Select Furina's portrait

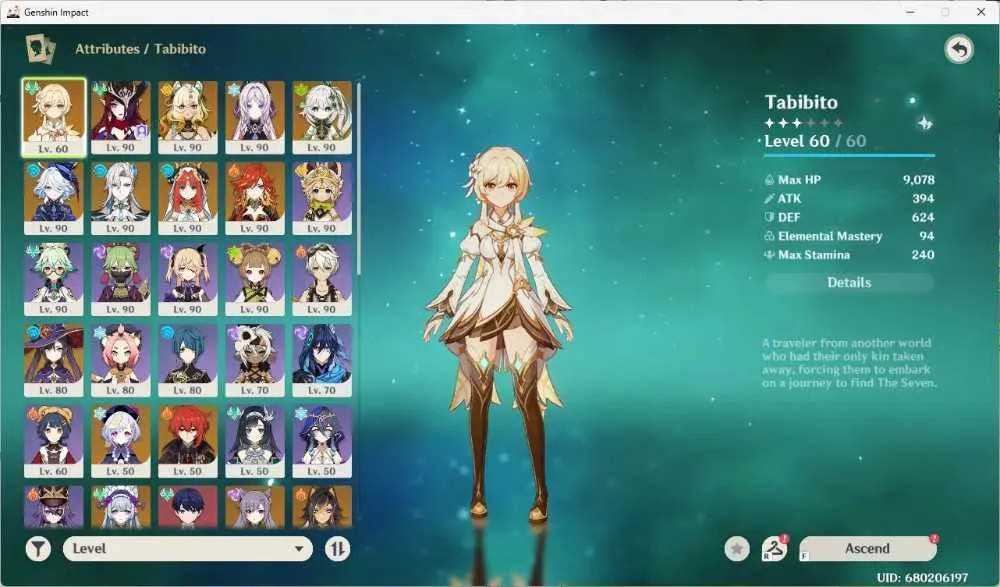(x=54, y=198)
